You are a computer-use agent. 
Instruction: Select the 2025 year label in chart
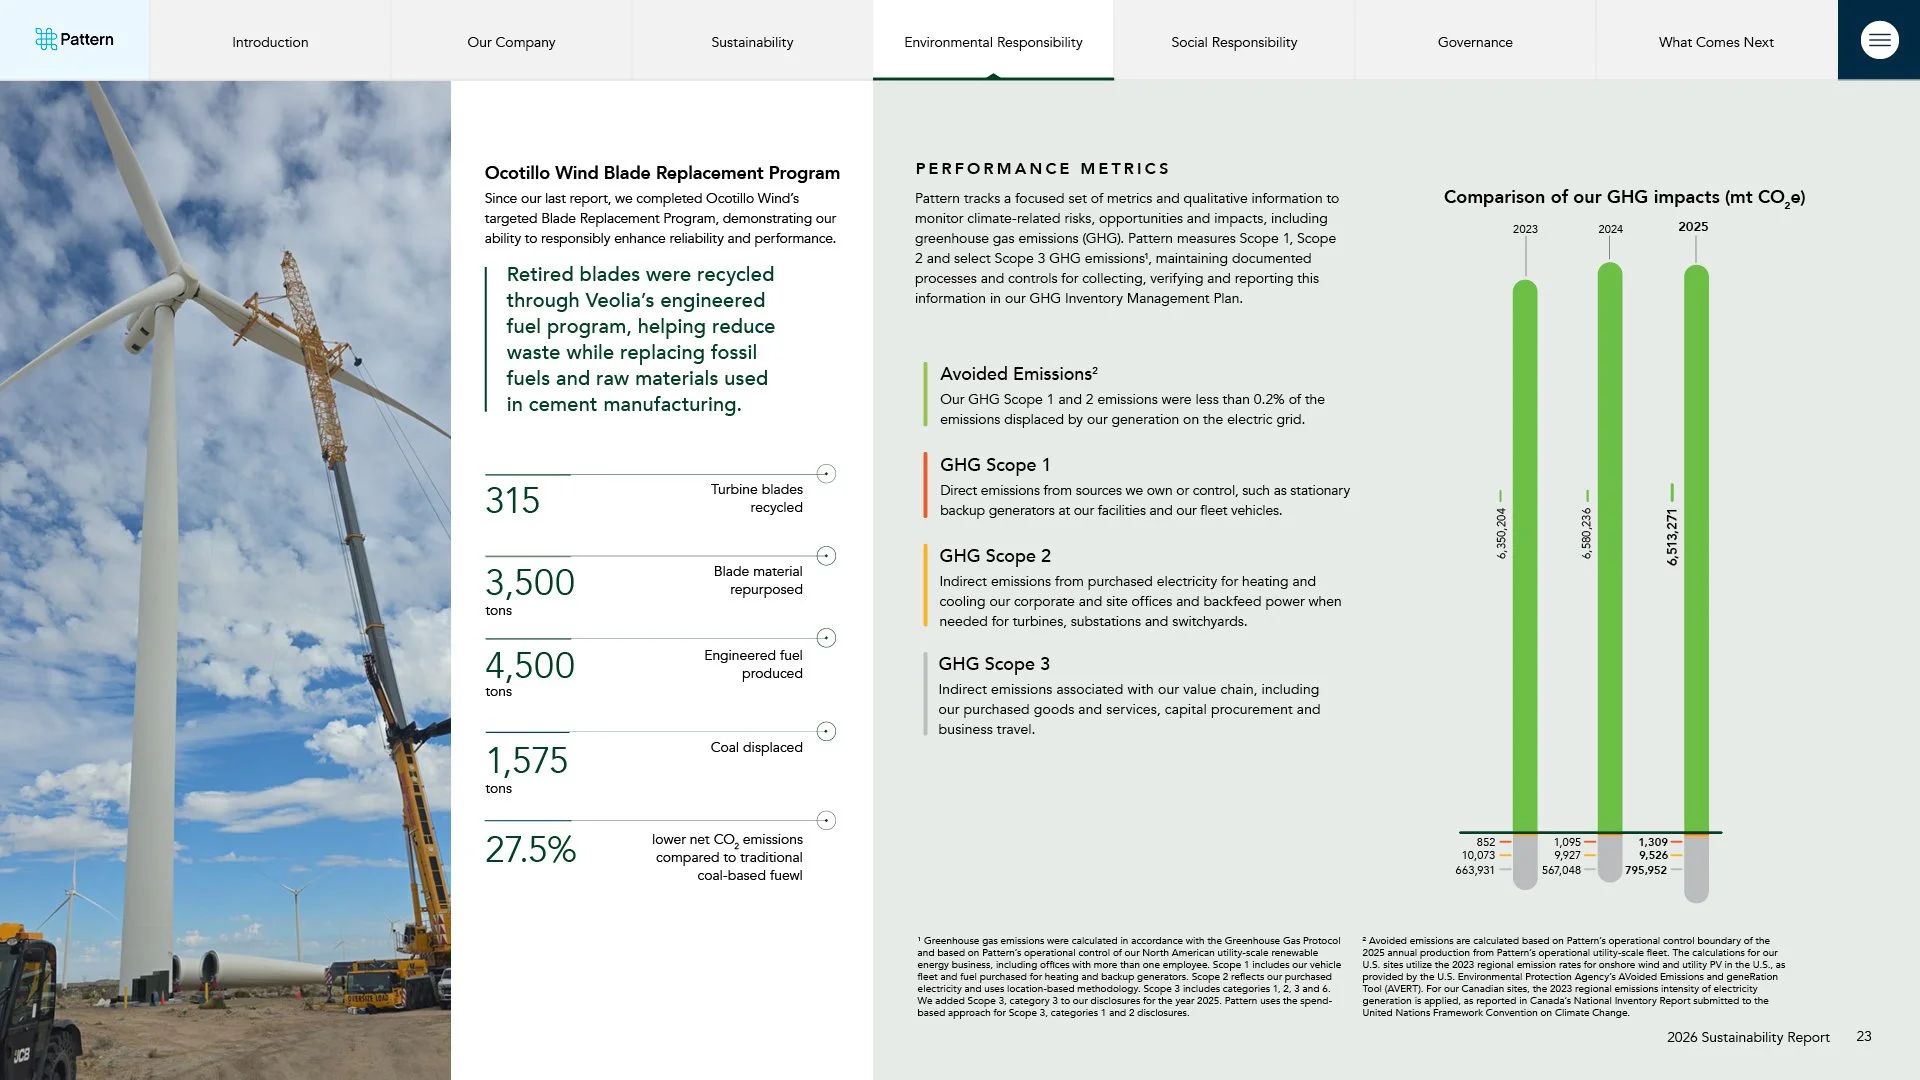point(1693,227)
